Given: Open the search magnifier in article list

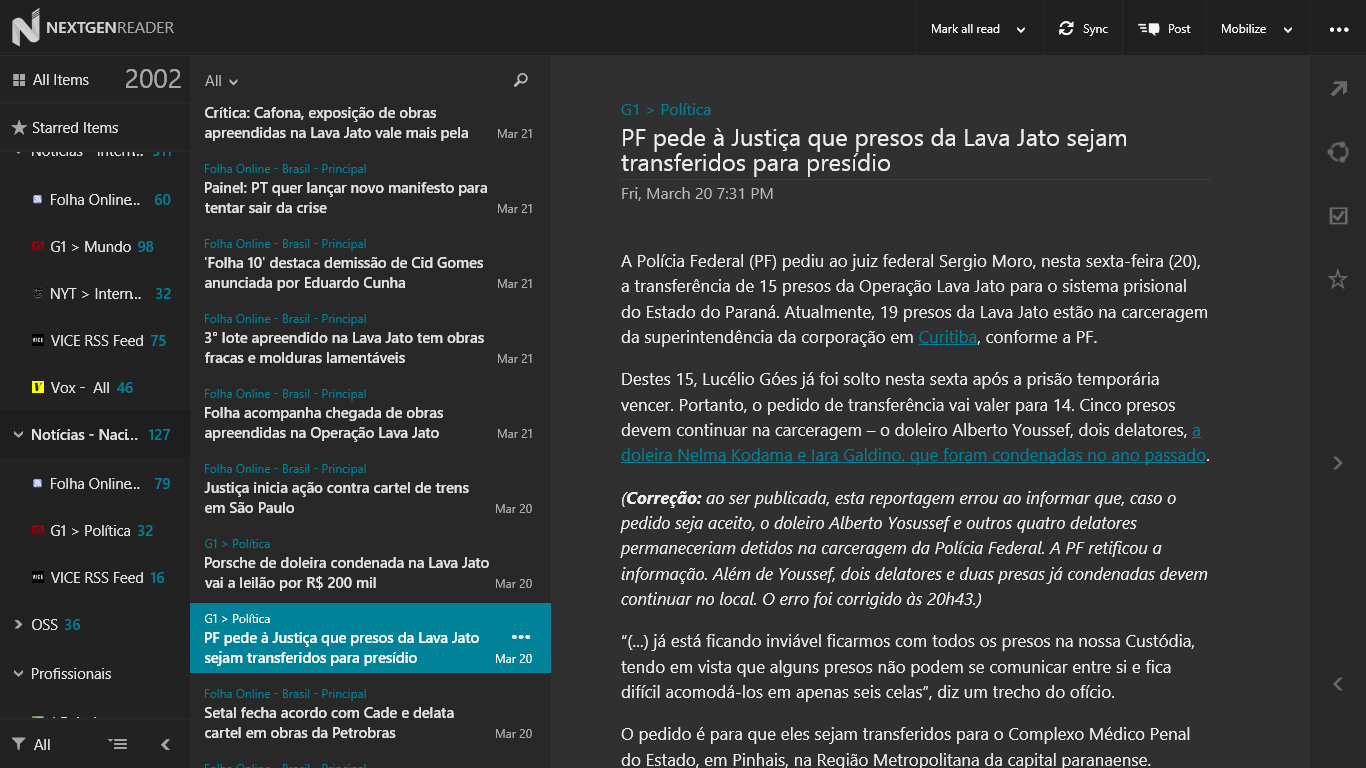Looking at the screenshot, I should coord(520,80).
